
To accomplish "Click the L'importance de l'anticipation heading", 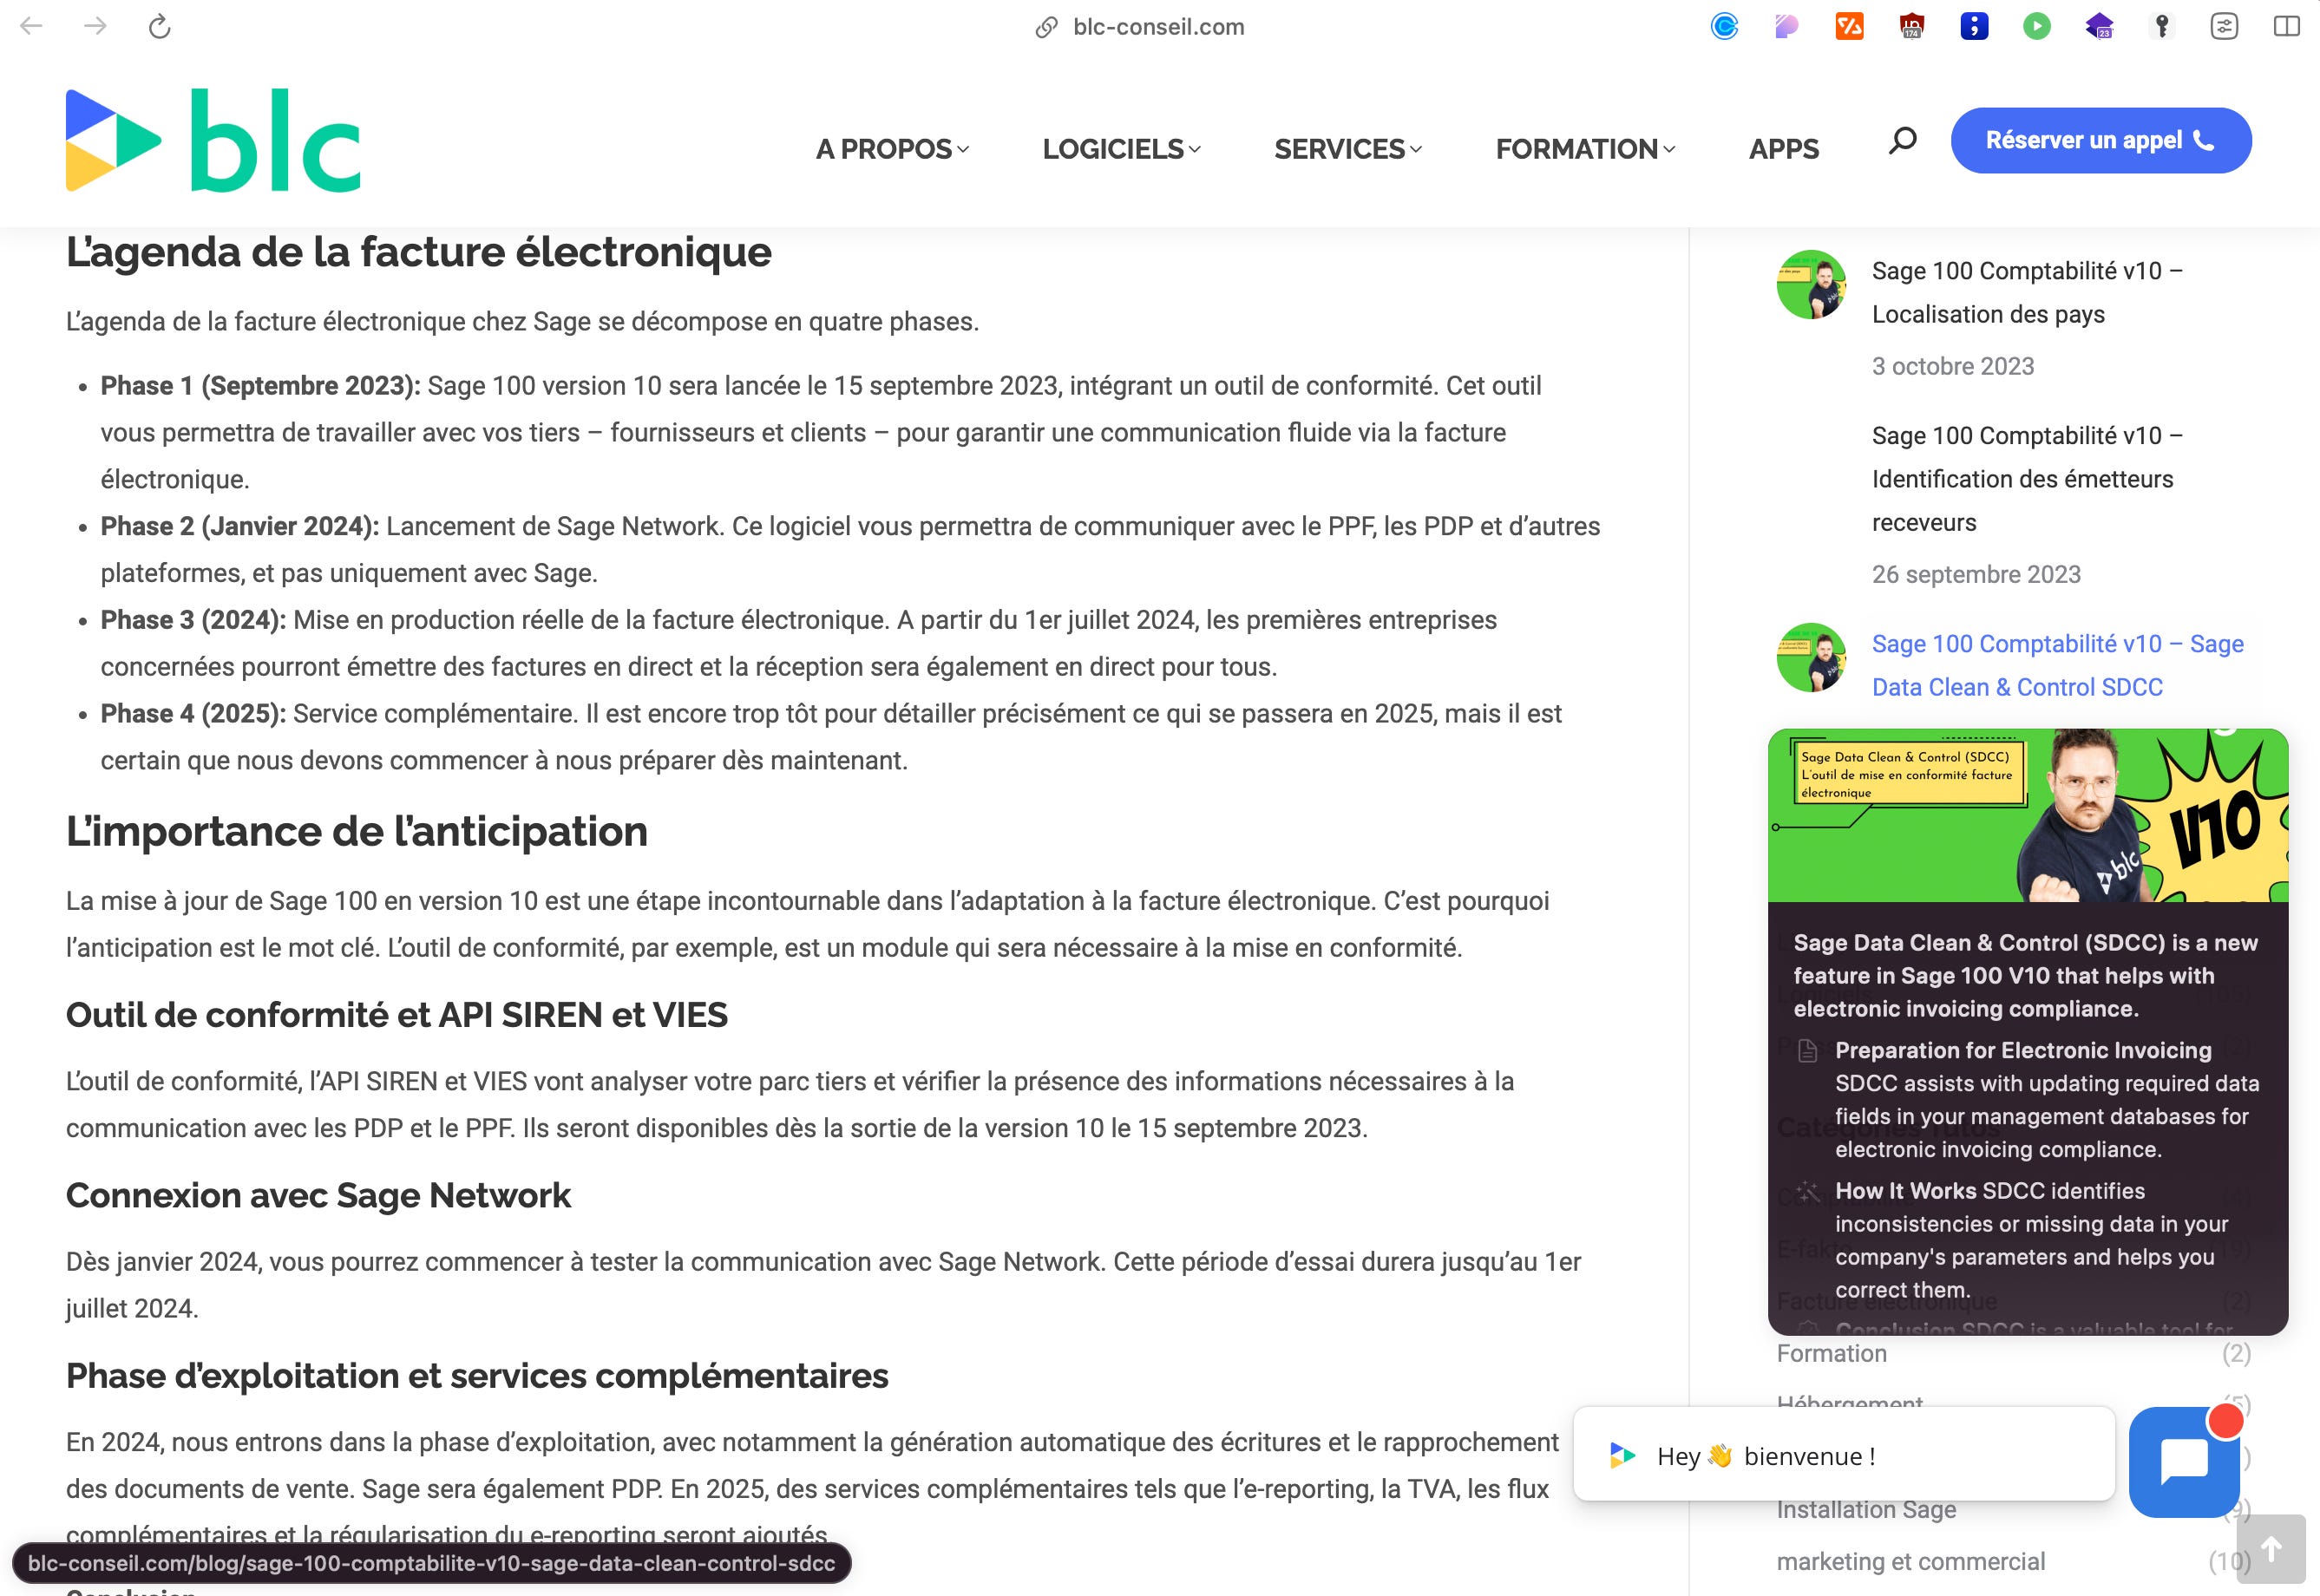I will point(356,831).
